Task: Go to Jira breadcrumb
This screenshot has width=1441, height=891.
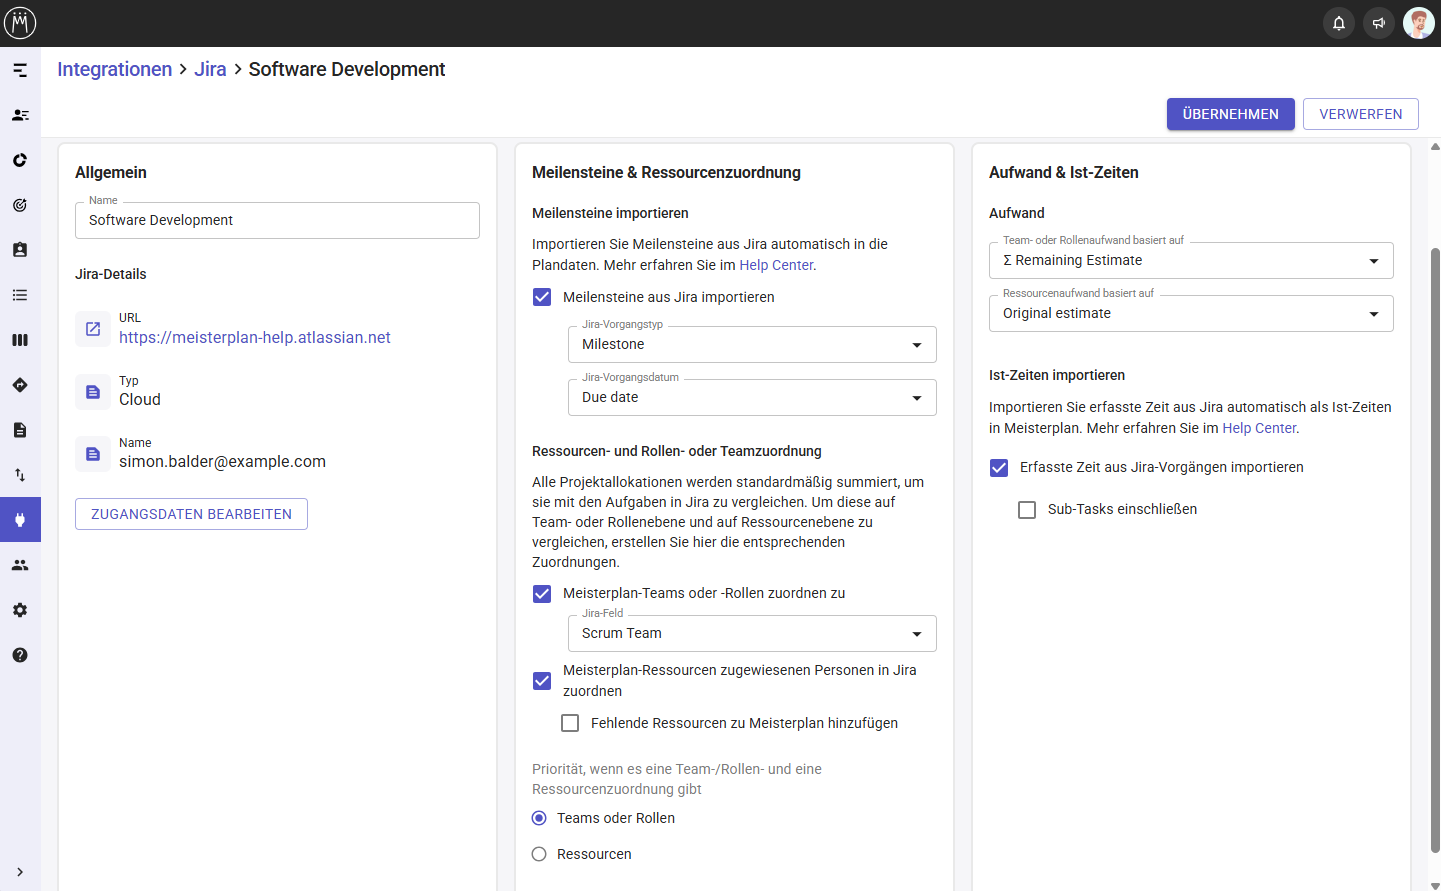Action: [x=210, y=69]
